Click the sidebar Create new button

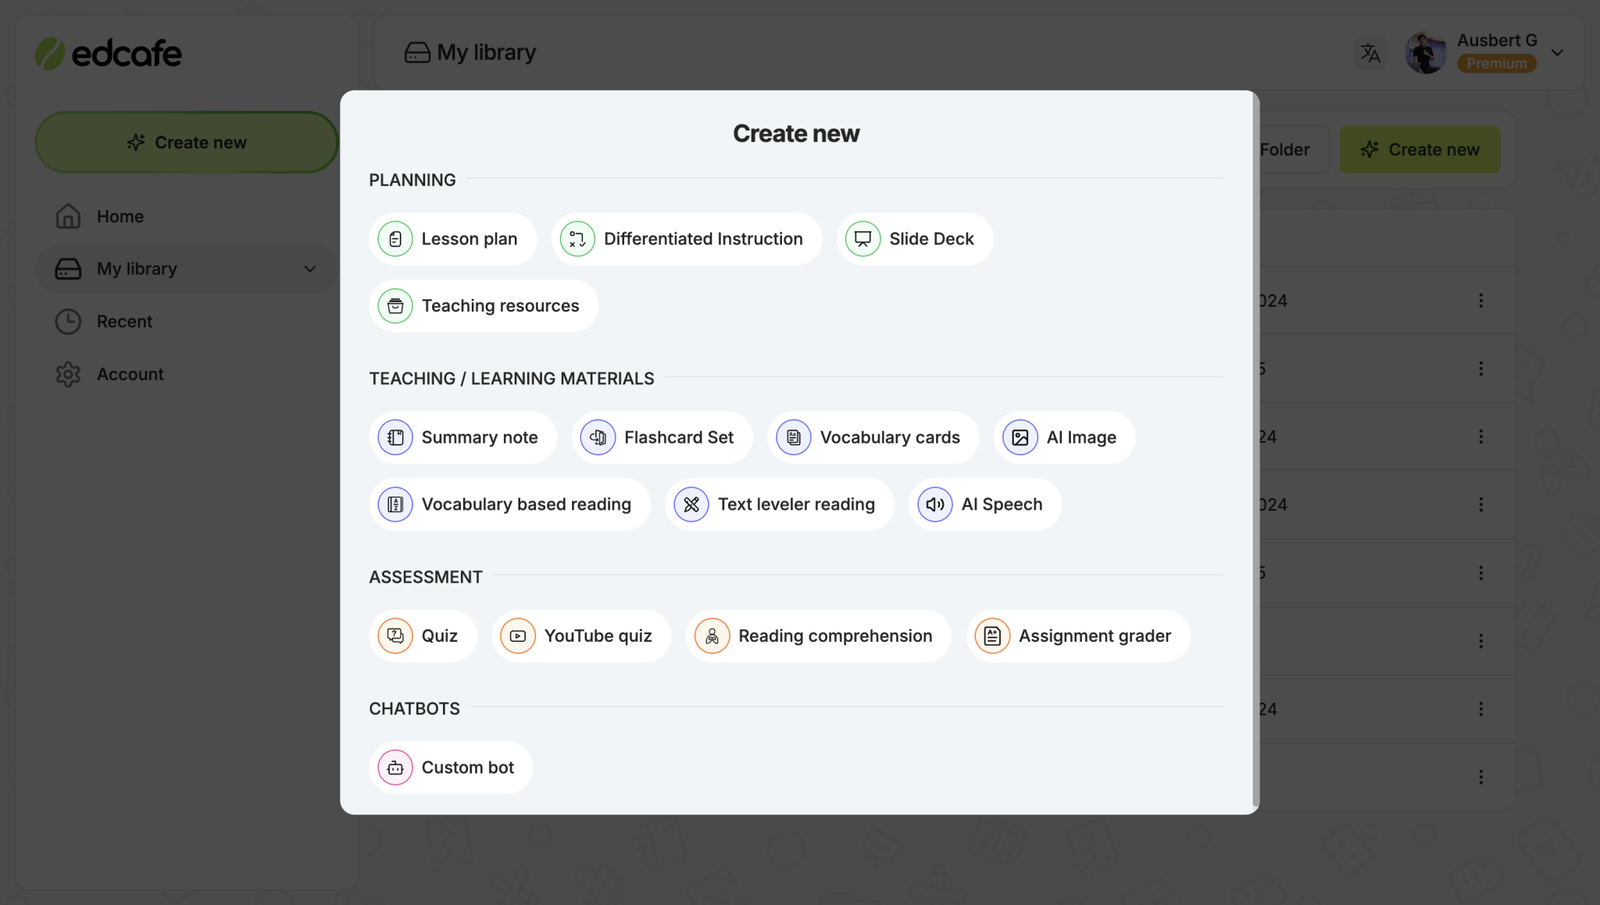pyautogui.click(x=187, y=143)
